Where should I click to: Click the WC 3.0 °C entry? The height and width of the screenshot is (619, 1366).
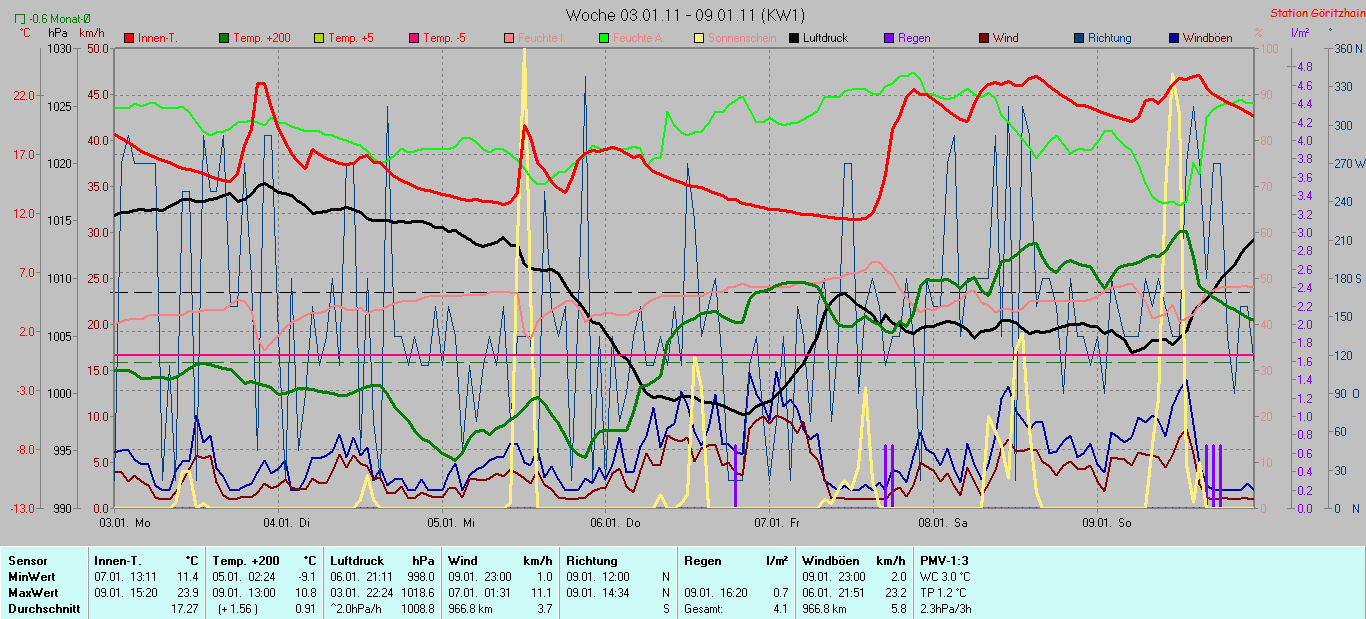946,577
